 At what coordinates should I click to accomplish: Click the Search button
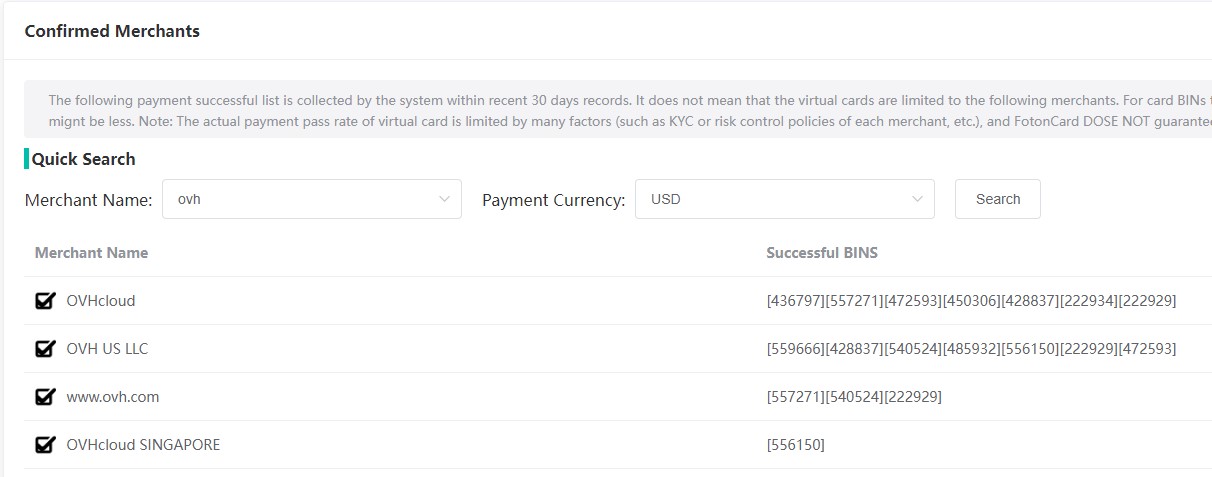998,199
